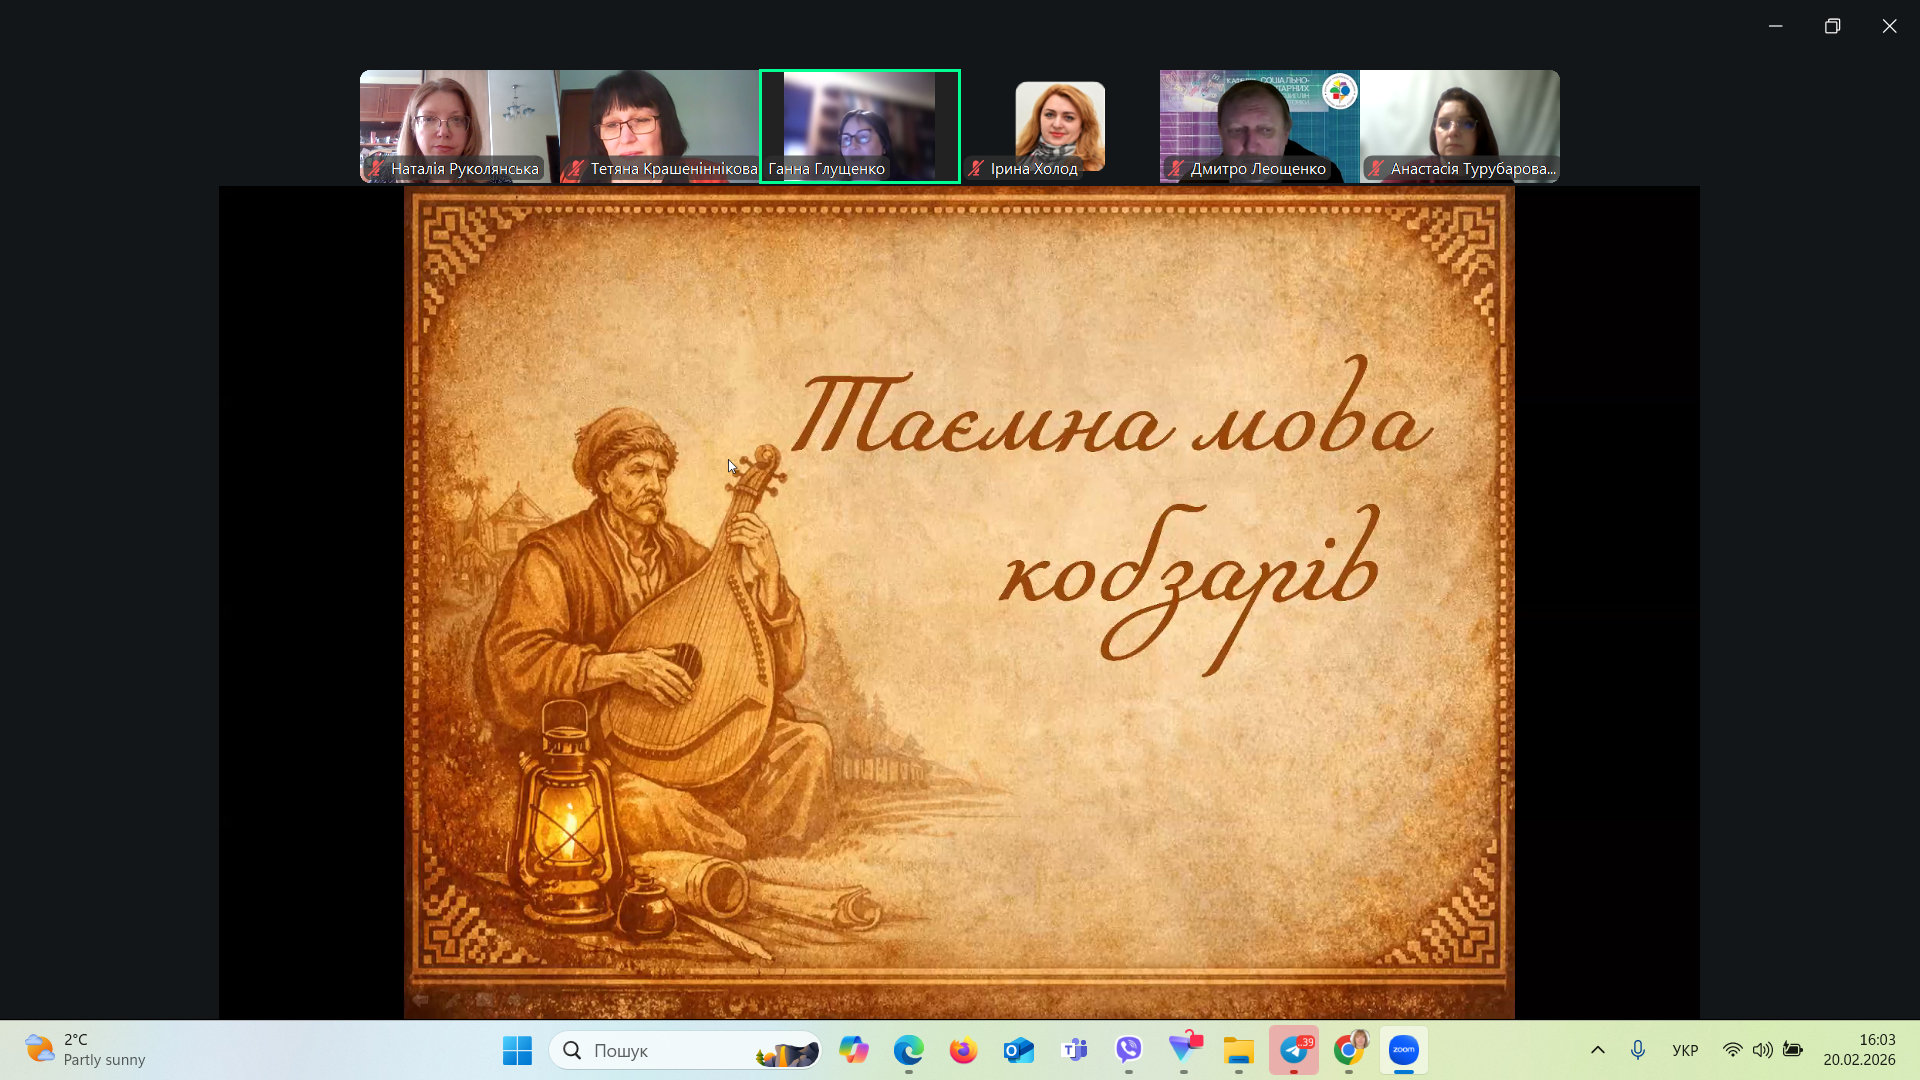Switch УКР keyboard language indicator
Screen dimensions: 1920x1080
[1685, 1050]
